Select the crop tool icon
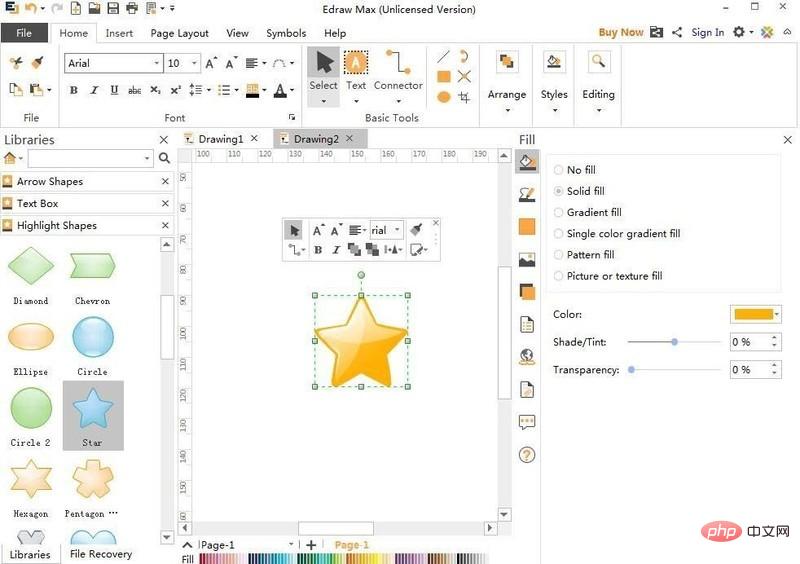The height and width of the screenshot is (564, 800). pyautogui.click(x=464, y=96)
